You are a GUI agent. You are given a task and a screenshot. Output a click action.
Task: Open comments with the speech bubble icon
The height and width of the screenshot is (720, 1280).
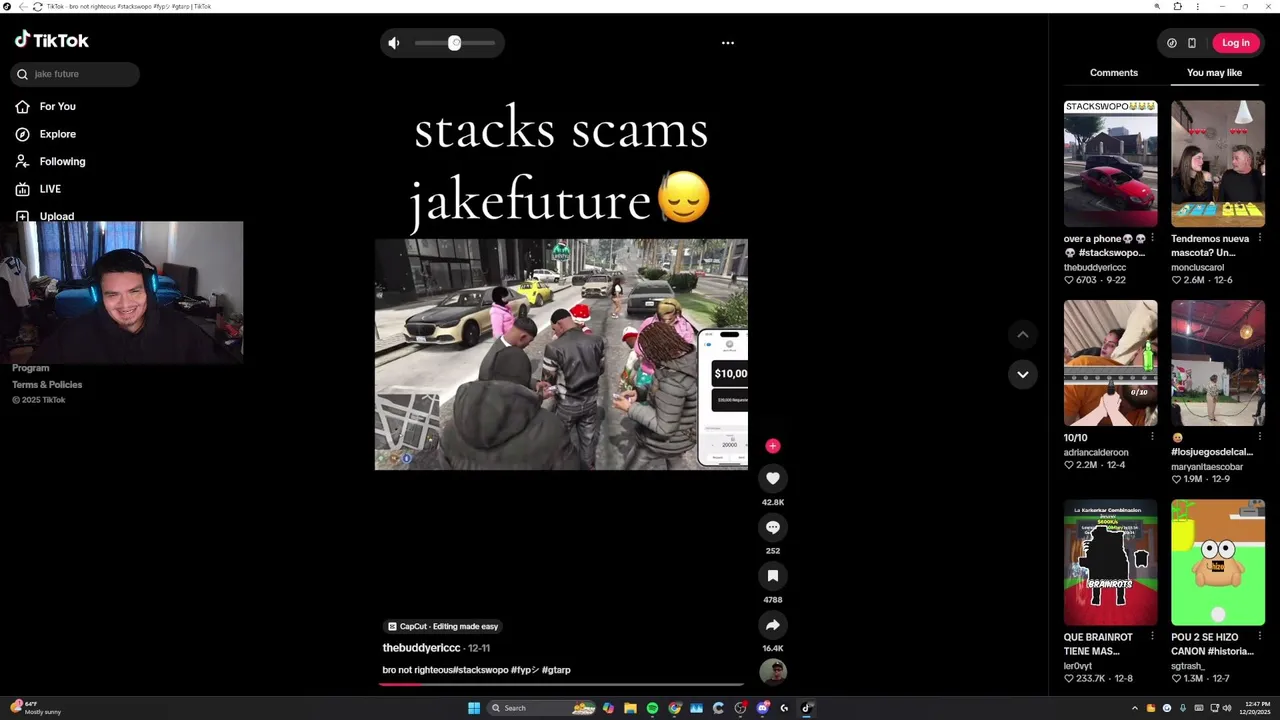[x=773, y=527]
